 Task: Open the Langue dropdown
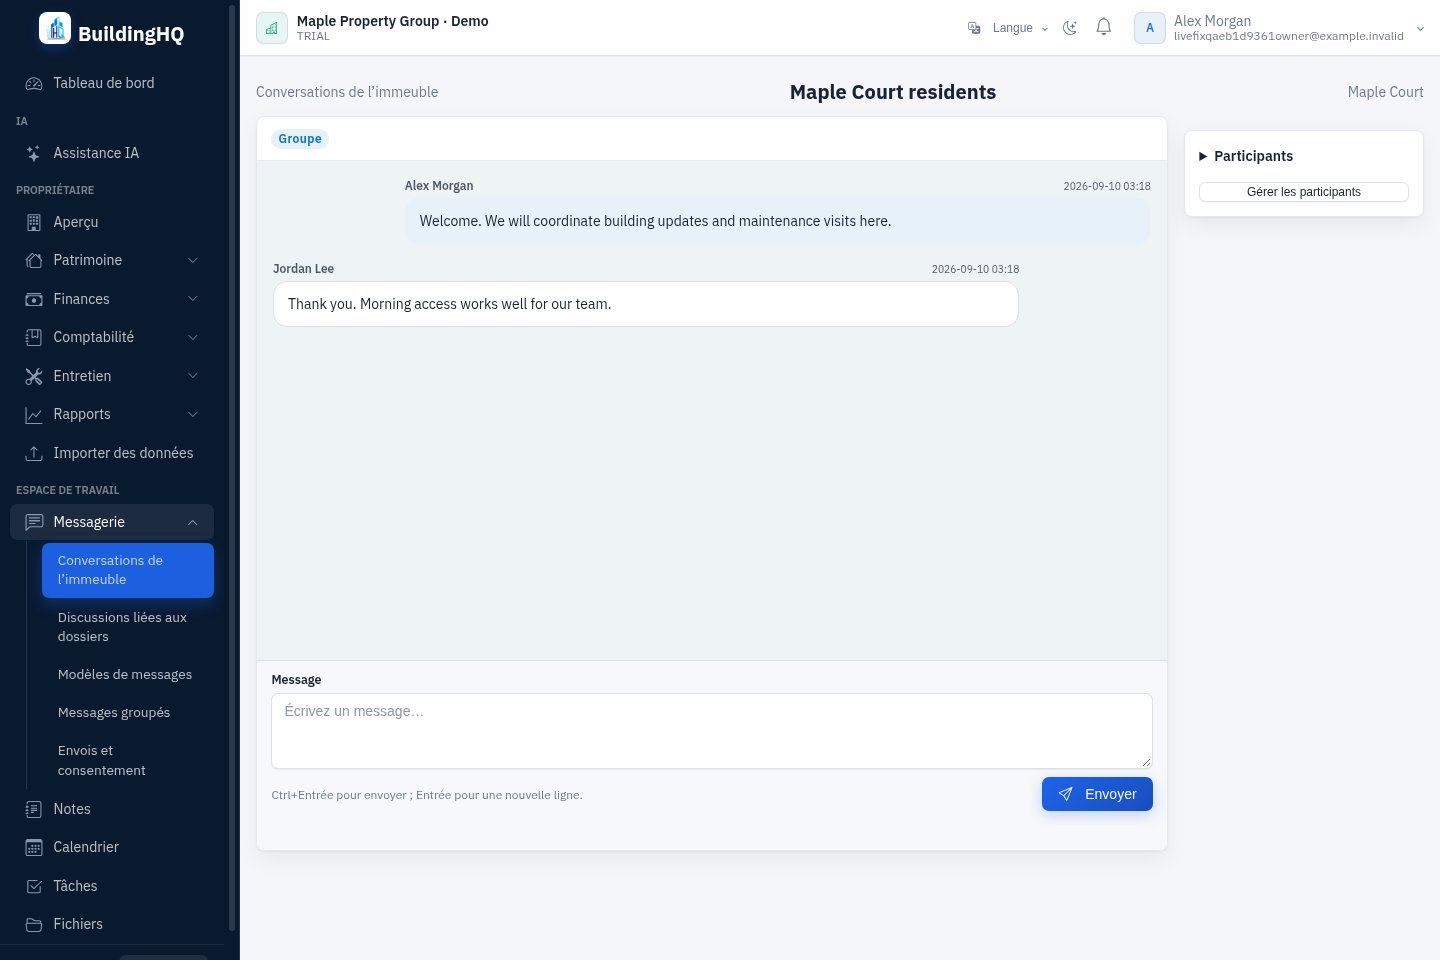(1008, 28)
